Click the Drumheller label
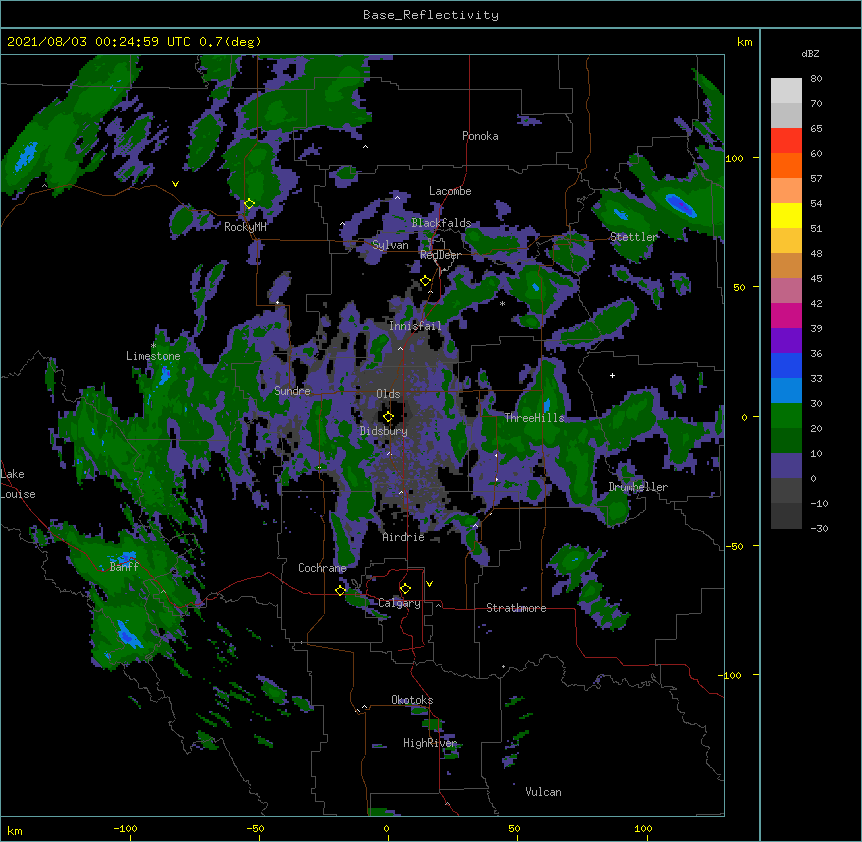862x842 pixels. pyautogui.click(x=638, y=487)
